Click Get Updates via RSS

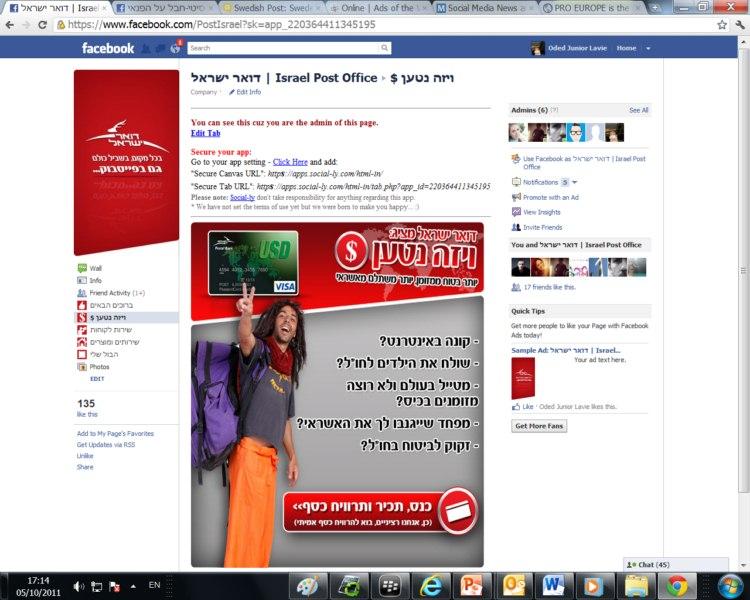106,444
